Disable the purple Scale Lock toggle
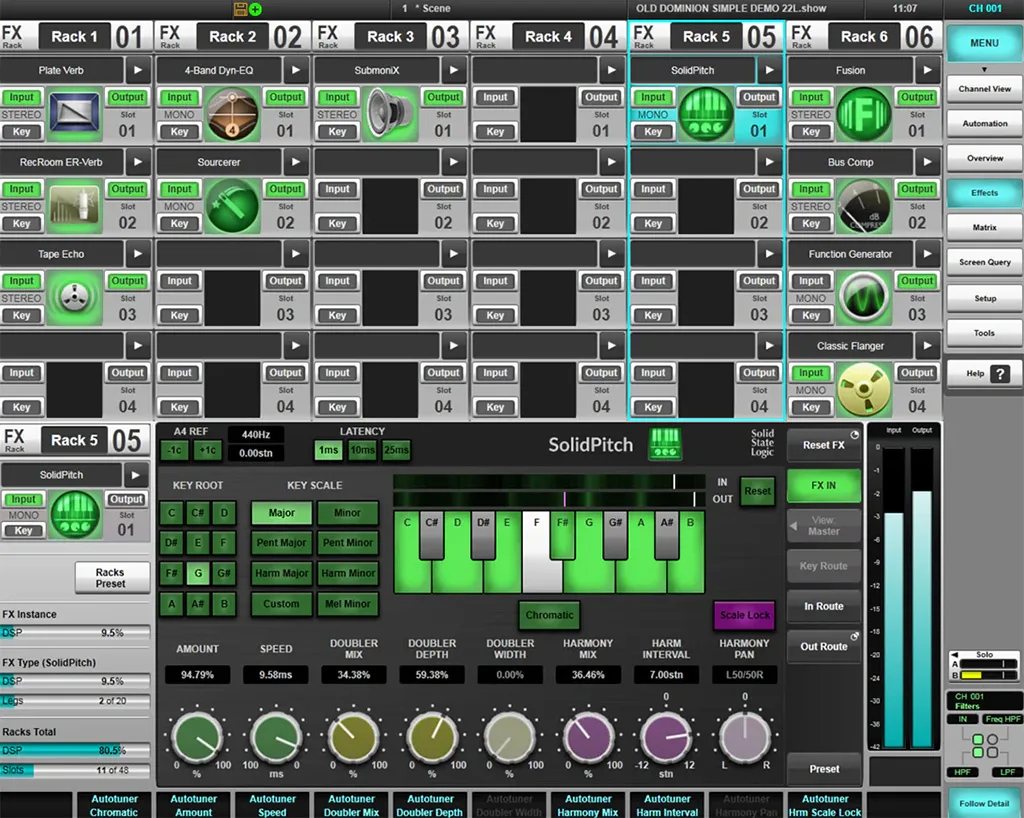 (x=744, y=615)
